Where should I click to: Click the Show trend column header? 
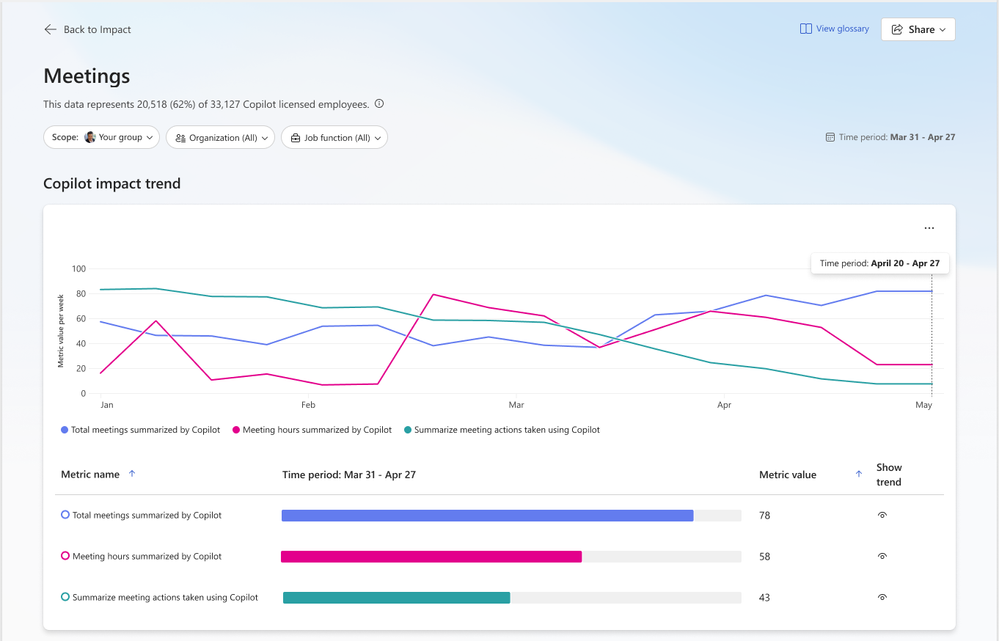[889, 475]
